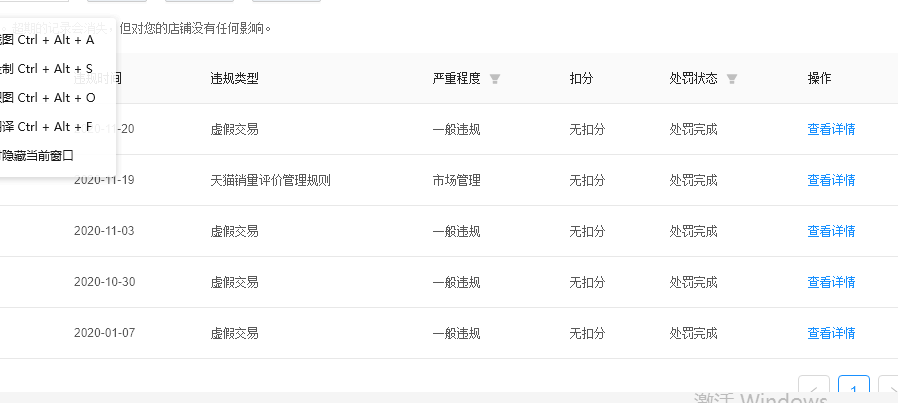This screenshot has height=403, width=898.
Task: View details of the 2020-10-30 violation
Action: [x=831, y=282]
